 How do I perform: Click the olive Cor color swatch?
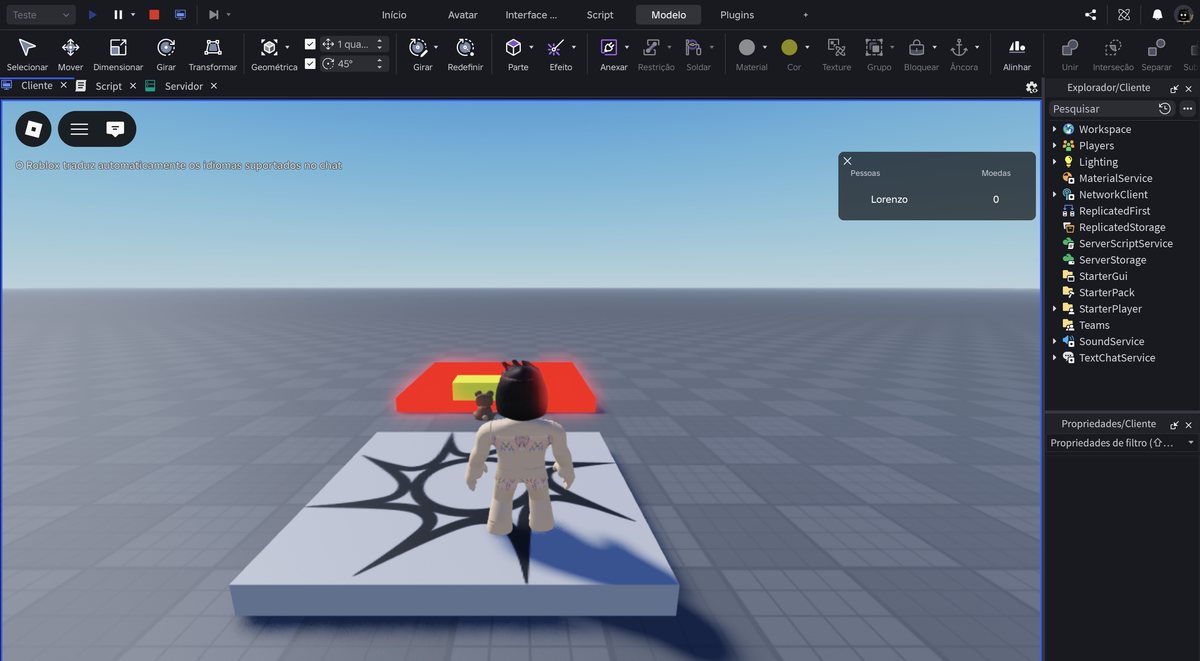pos(789,47)
